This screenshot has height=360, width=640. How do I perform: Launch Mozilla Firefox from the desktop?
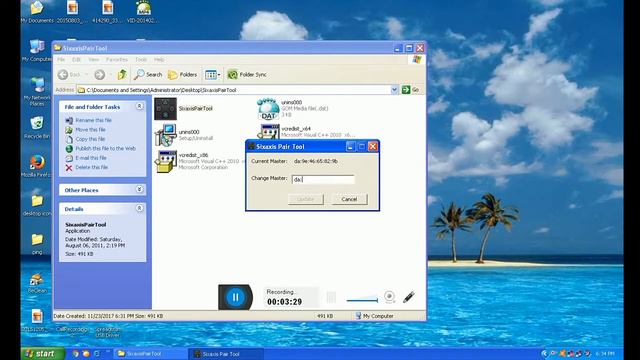(37, 166)
